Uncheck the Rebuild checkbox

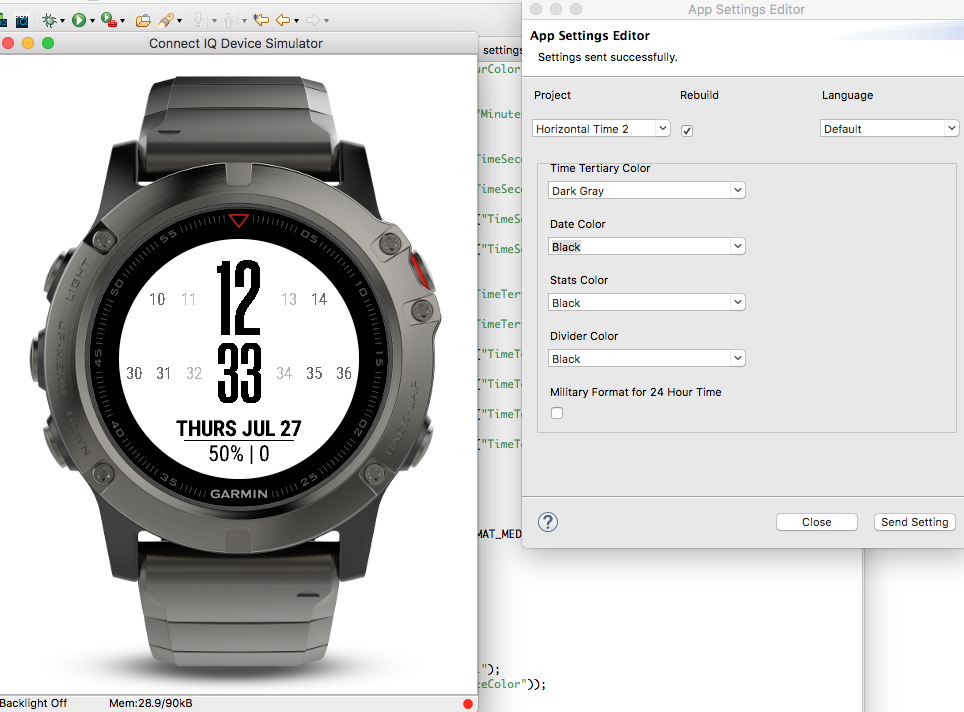point(687,130)
